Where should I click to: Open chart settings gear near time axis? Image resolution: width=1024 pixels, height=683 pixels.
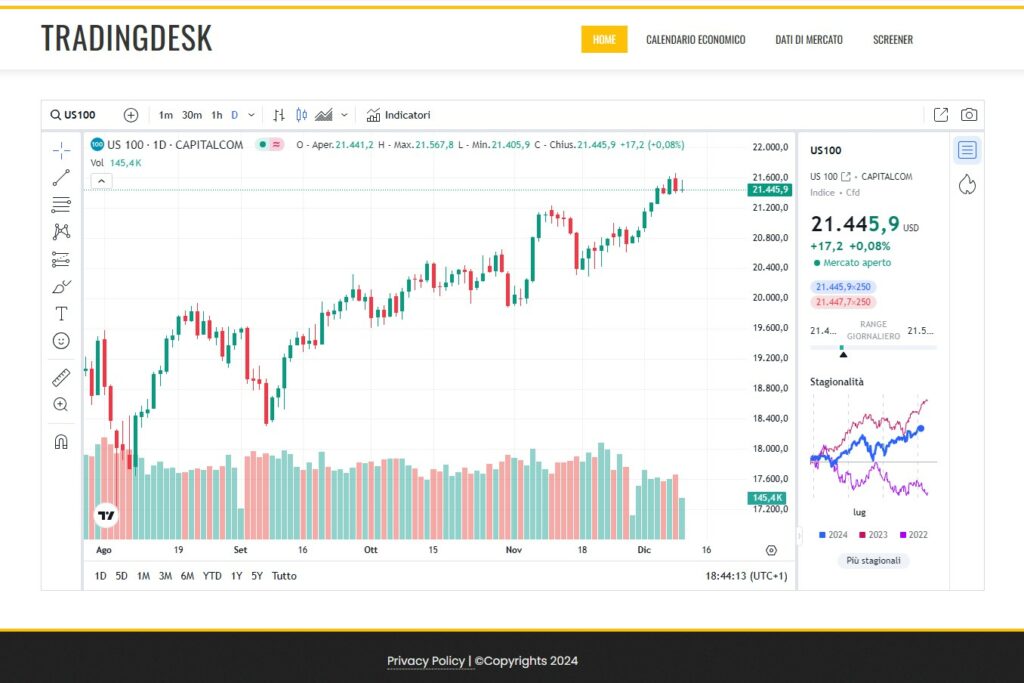click(x=771, y=550)
